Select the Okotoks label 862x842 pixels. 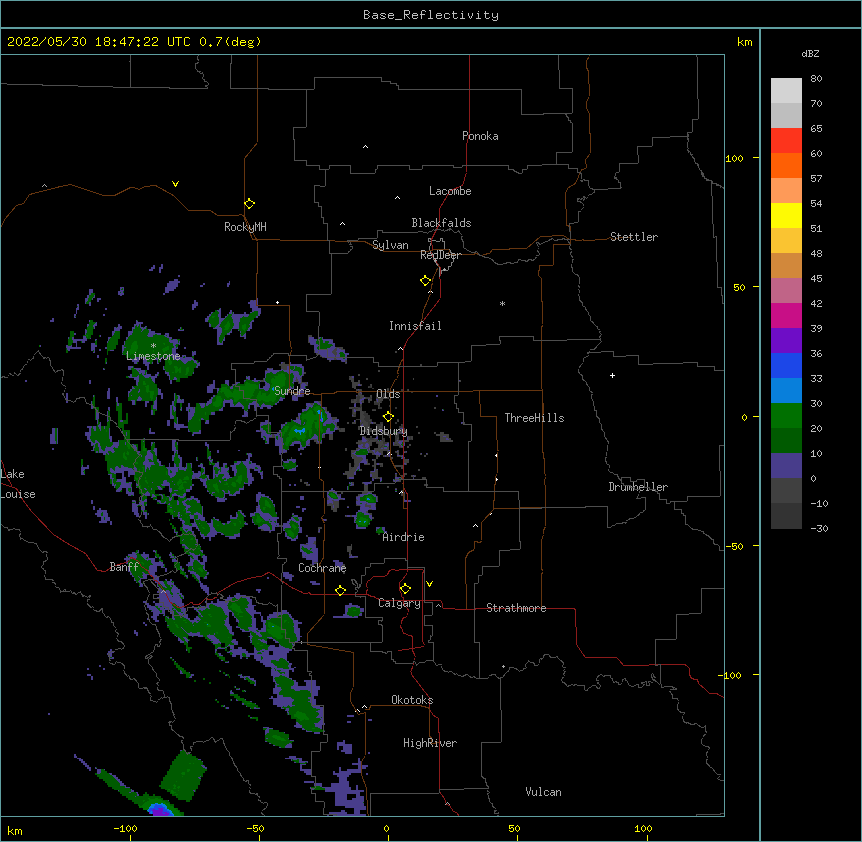tap(412, 700)
